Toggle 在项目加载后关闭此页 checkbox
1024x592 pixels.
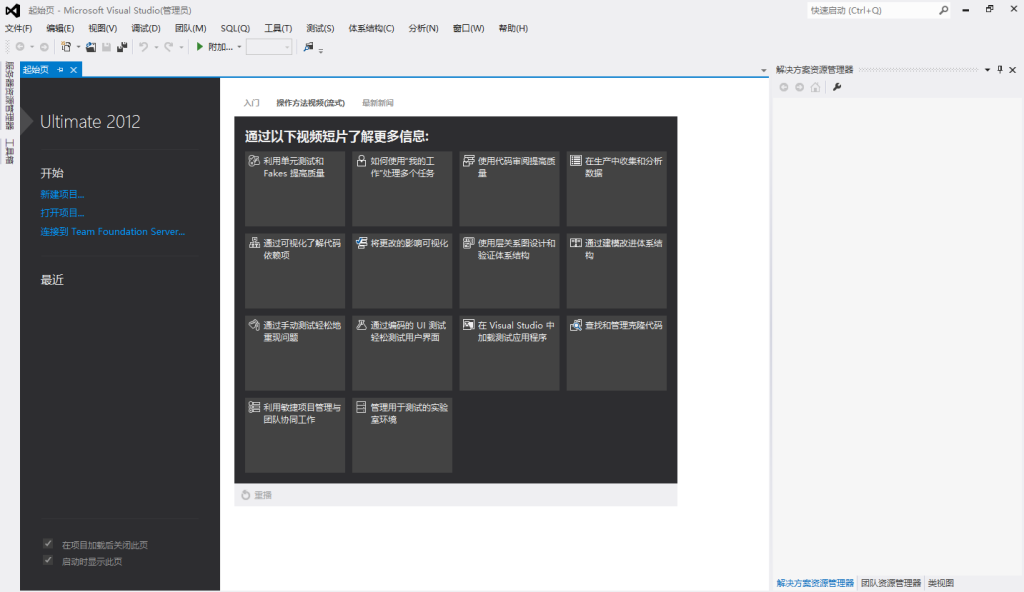point(48,544)
